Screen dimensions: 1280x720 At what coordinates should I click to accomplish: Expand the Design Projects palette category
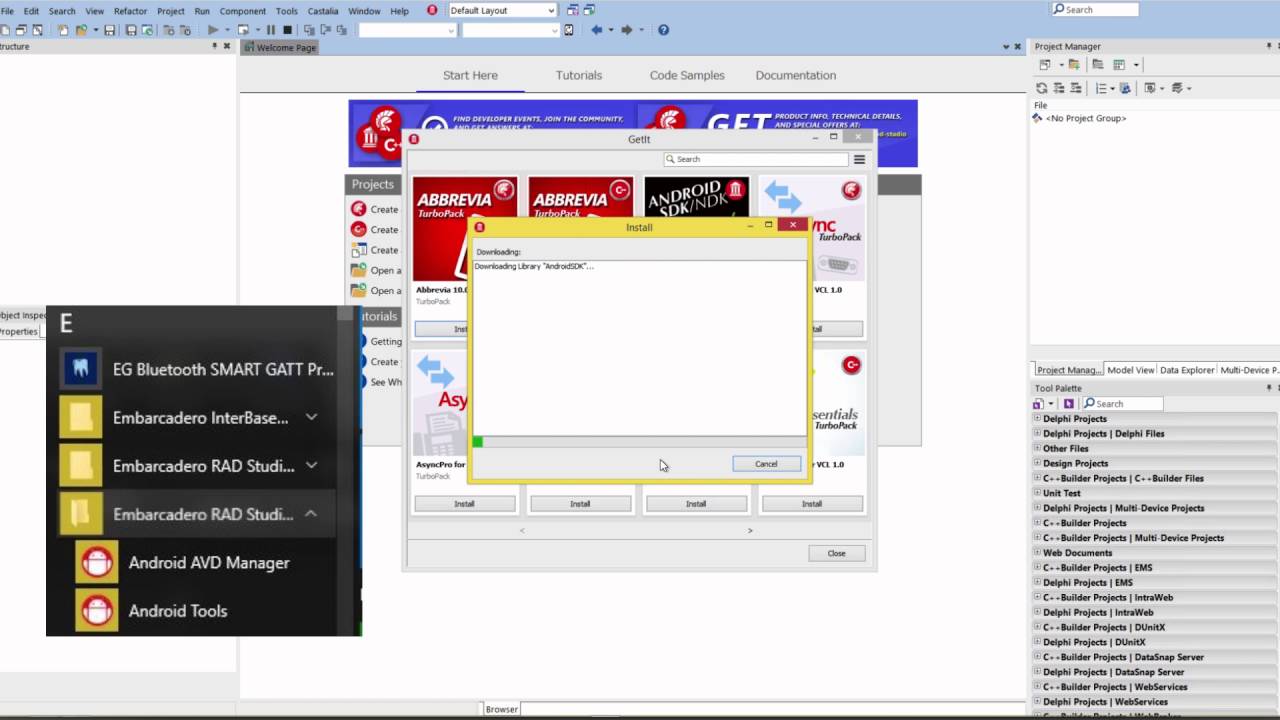click(1037, 464)
